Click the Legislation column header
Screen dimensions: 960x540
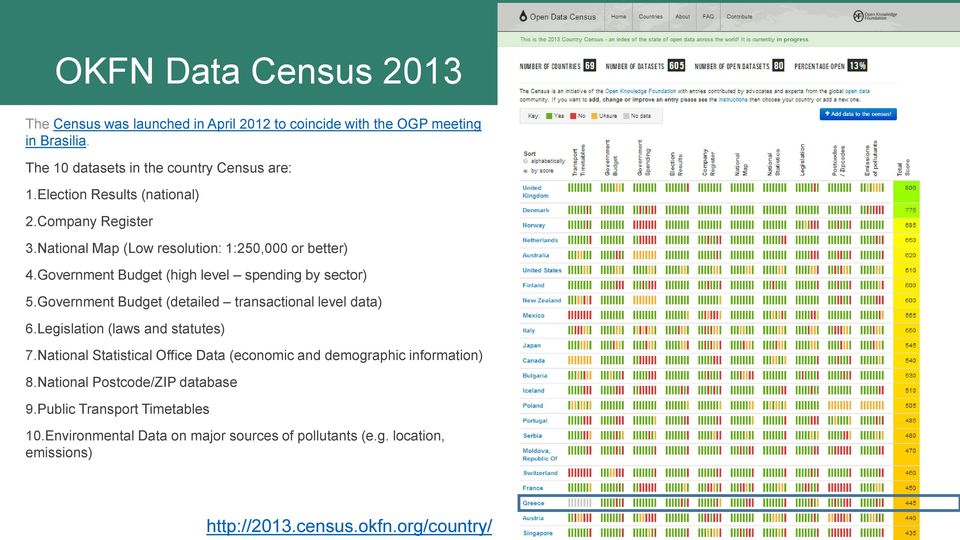[x=803, y=160]
